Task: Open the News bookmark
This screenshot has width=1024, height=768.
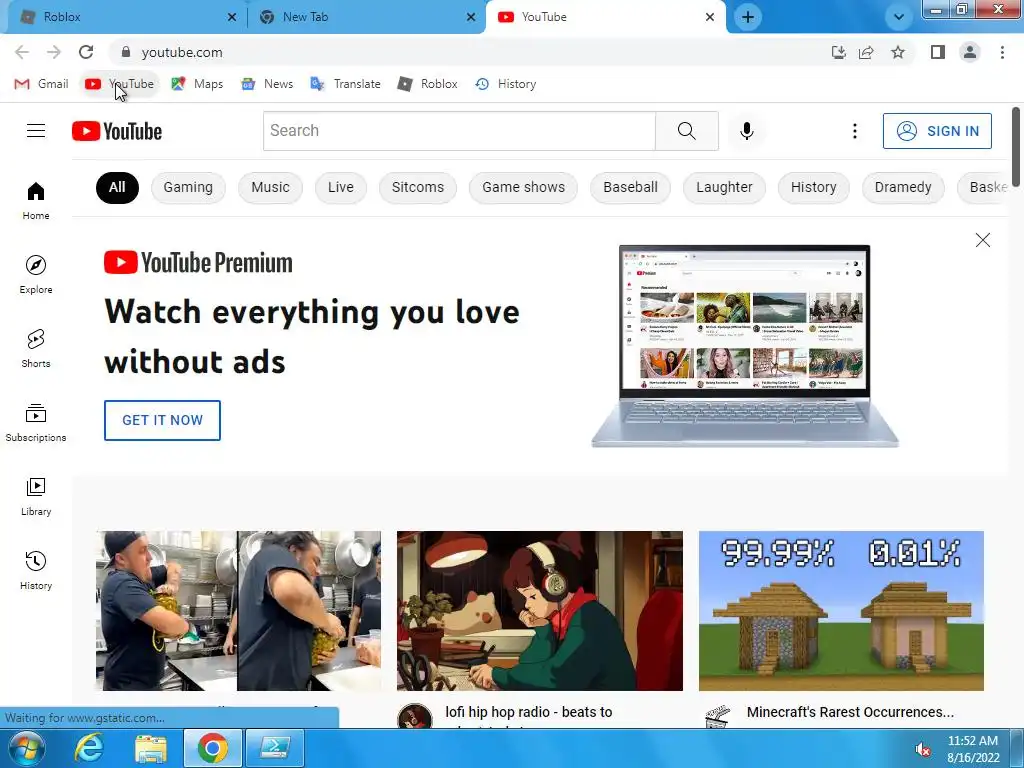Action: (x=267, y=84)
